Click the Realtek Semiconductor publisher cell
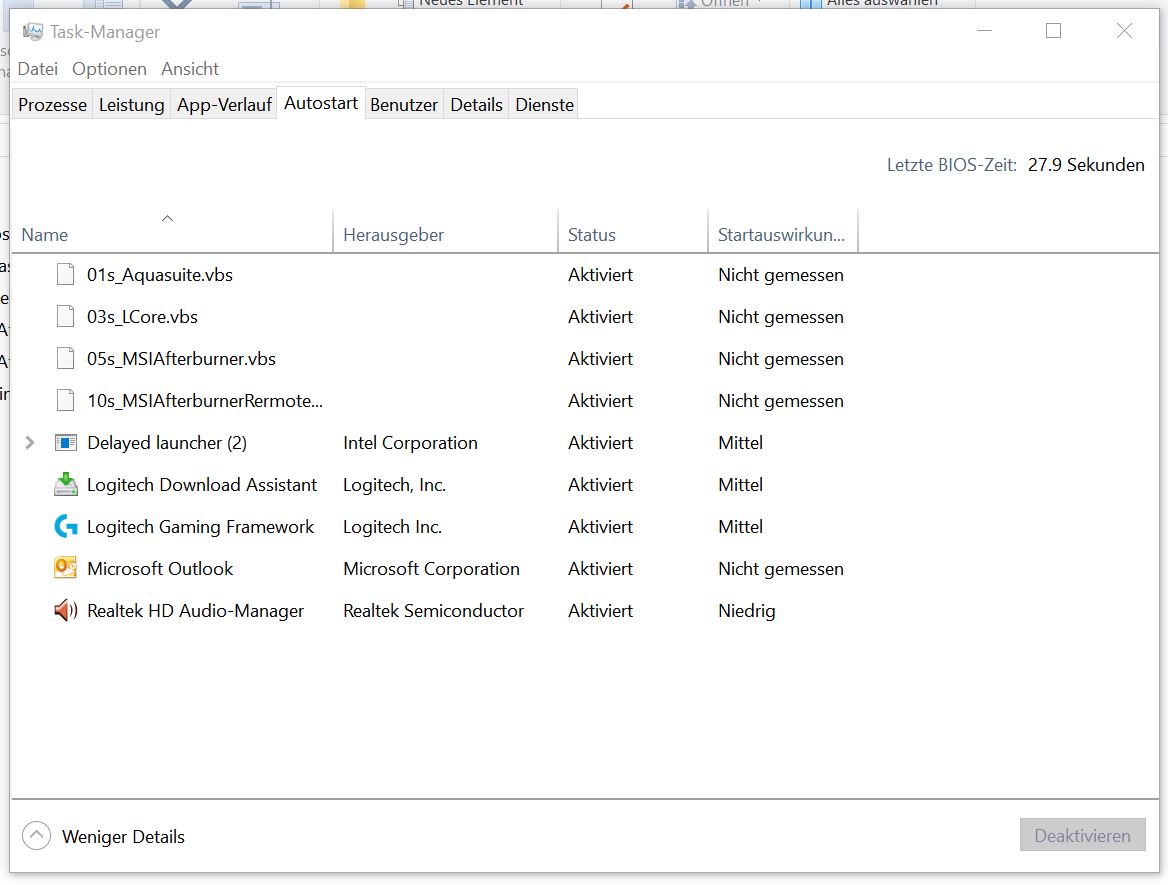Viewport: 1168px width, 885px height. click(x=433, y=611)
